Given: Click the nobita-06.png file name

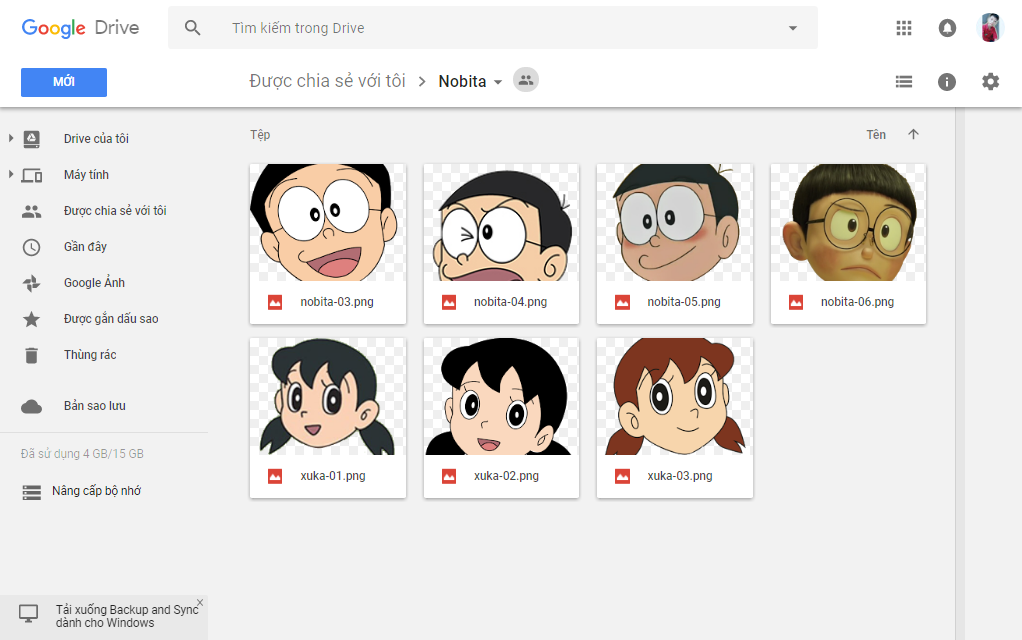Looking at the screenshot, I should pyautogui.click(x=857, y=302).
